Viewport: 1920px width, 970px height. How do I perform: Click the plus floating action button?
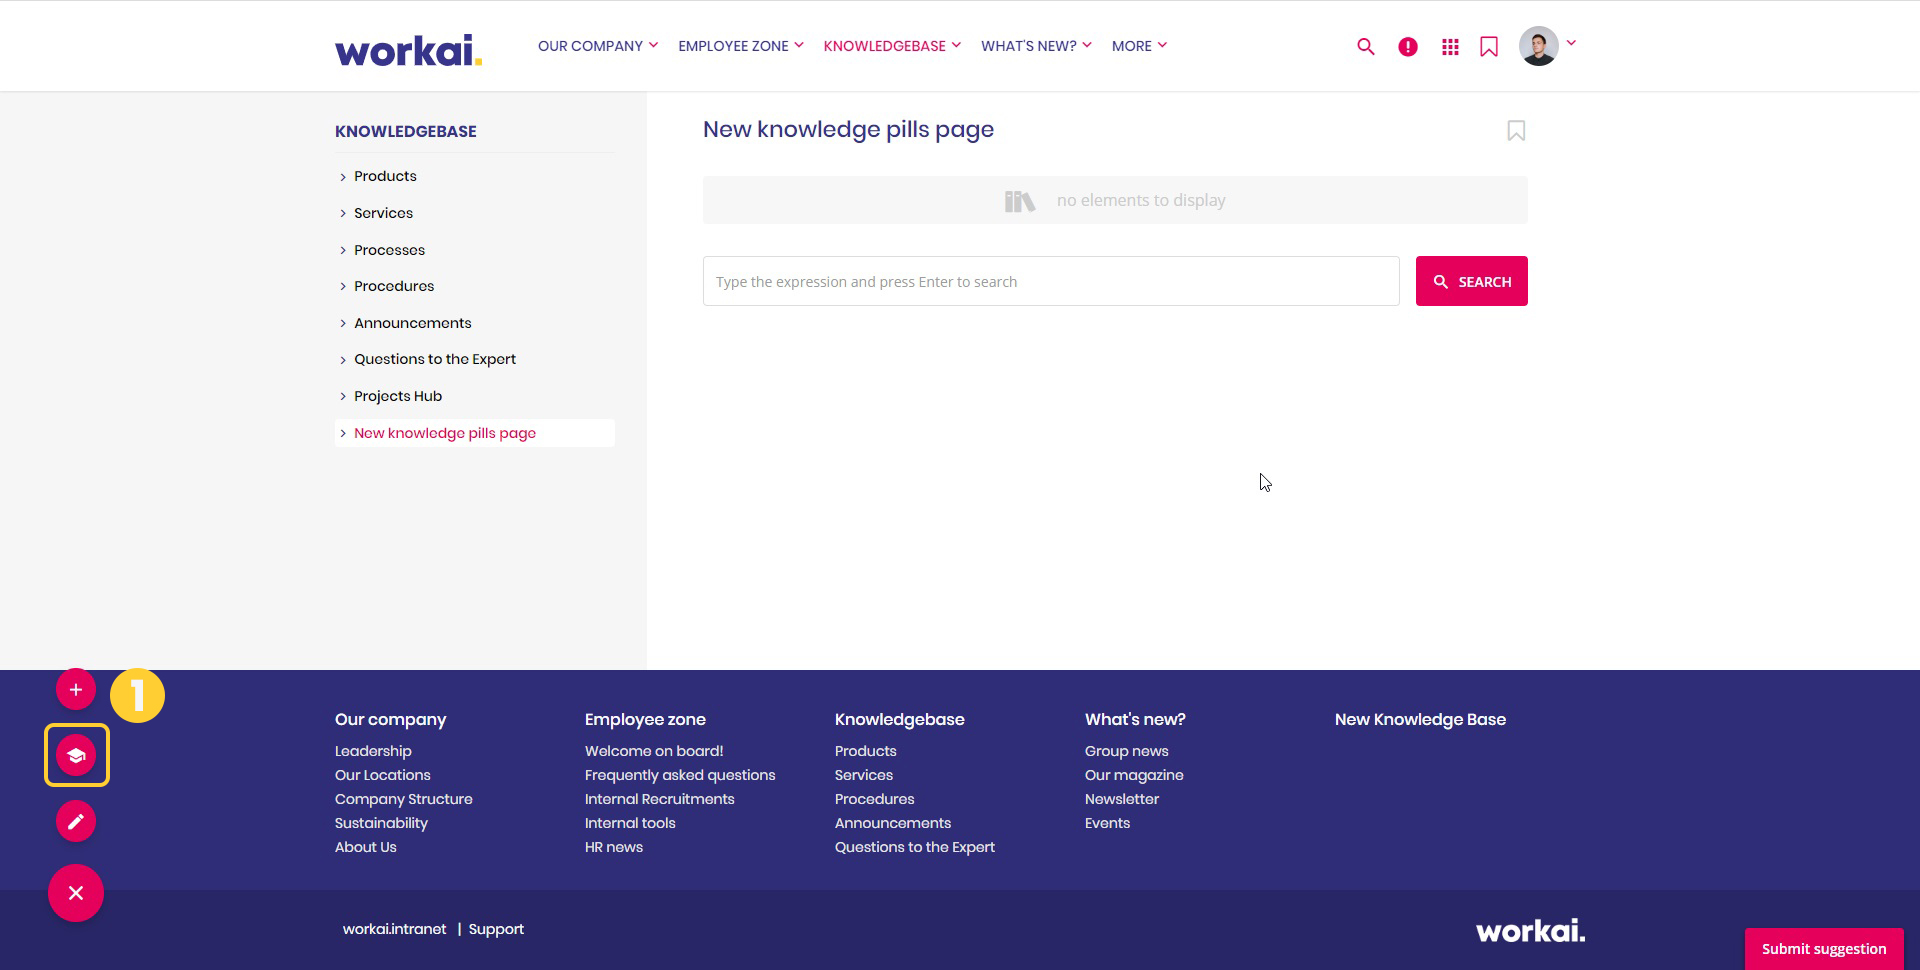pos(76,689)
